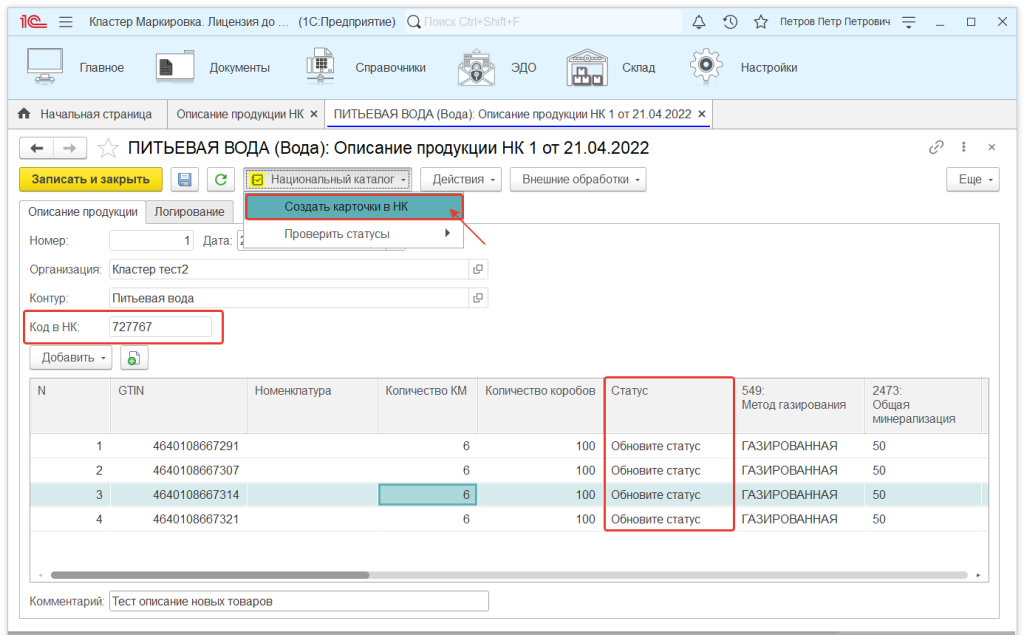Image resolution: width=1024 pixels, height=635 pixels.
Task: Close the Описание продукции НК list tab
Action: 314,114
